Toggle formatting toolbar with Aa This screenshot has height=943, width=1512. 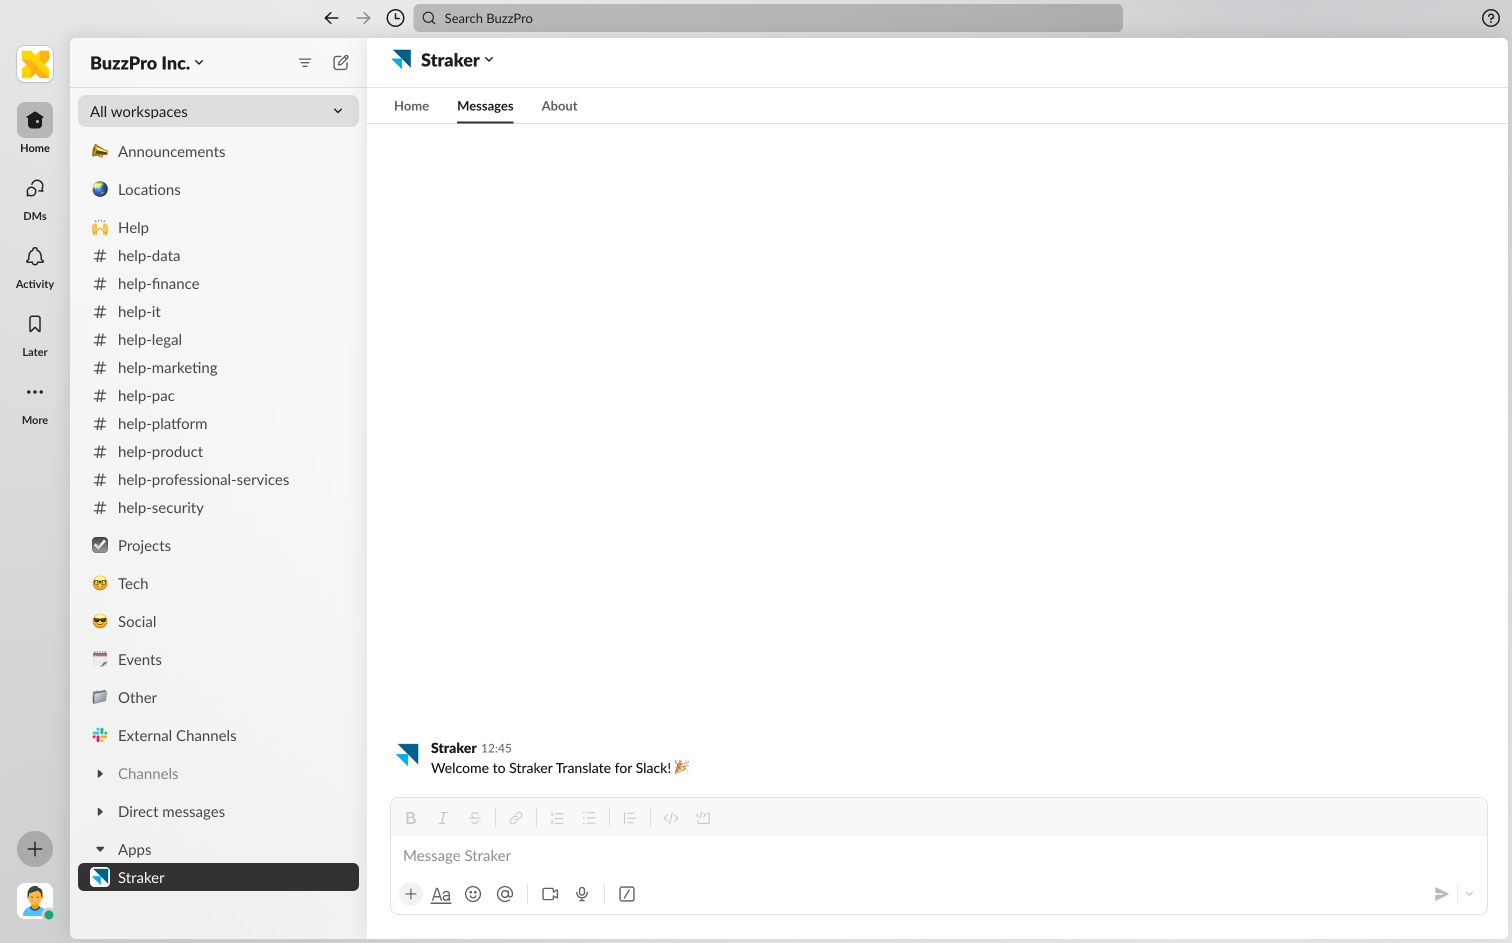click(441, 894)
